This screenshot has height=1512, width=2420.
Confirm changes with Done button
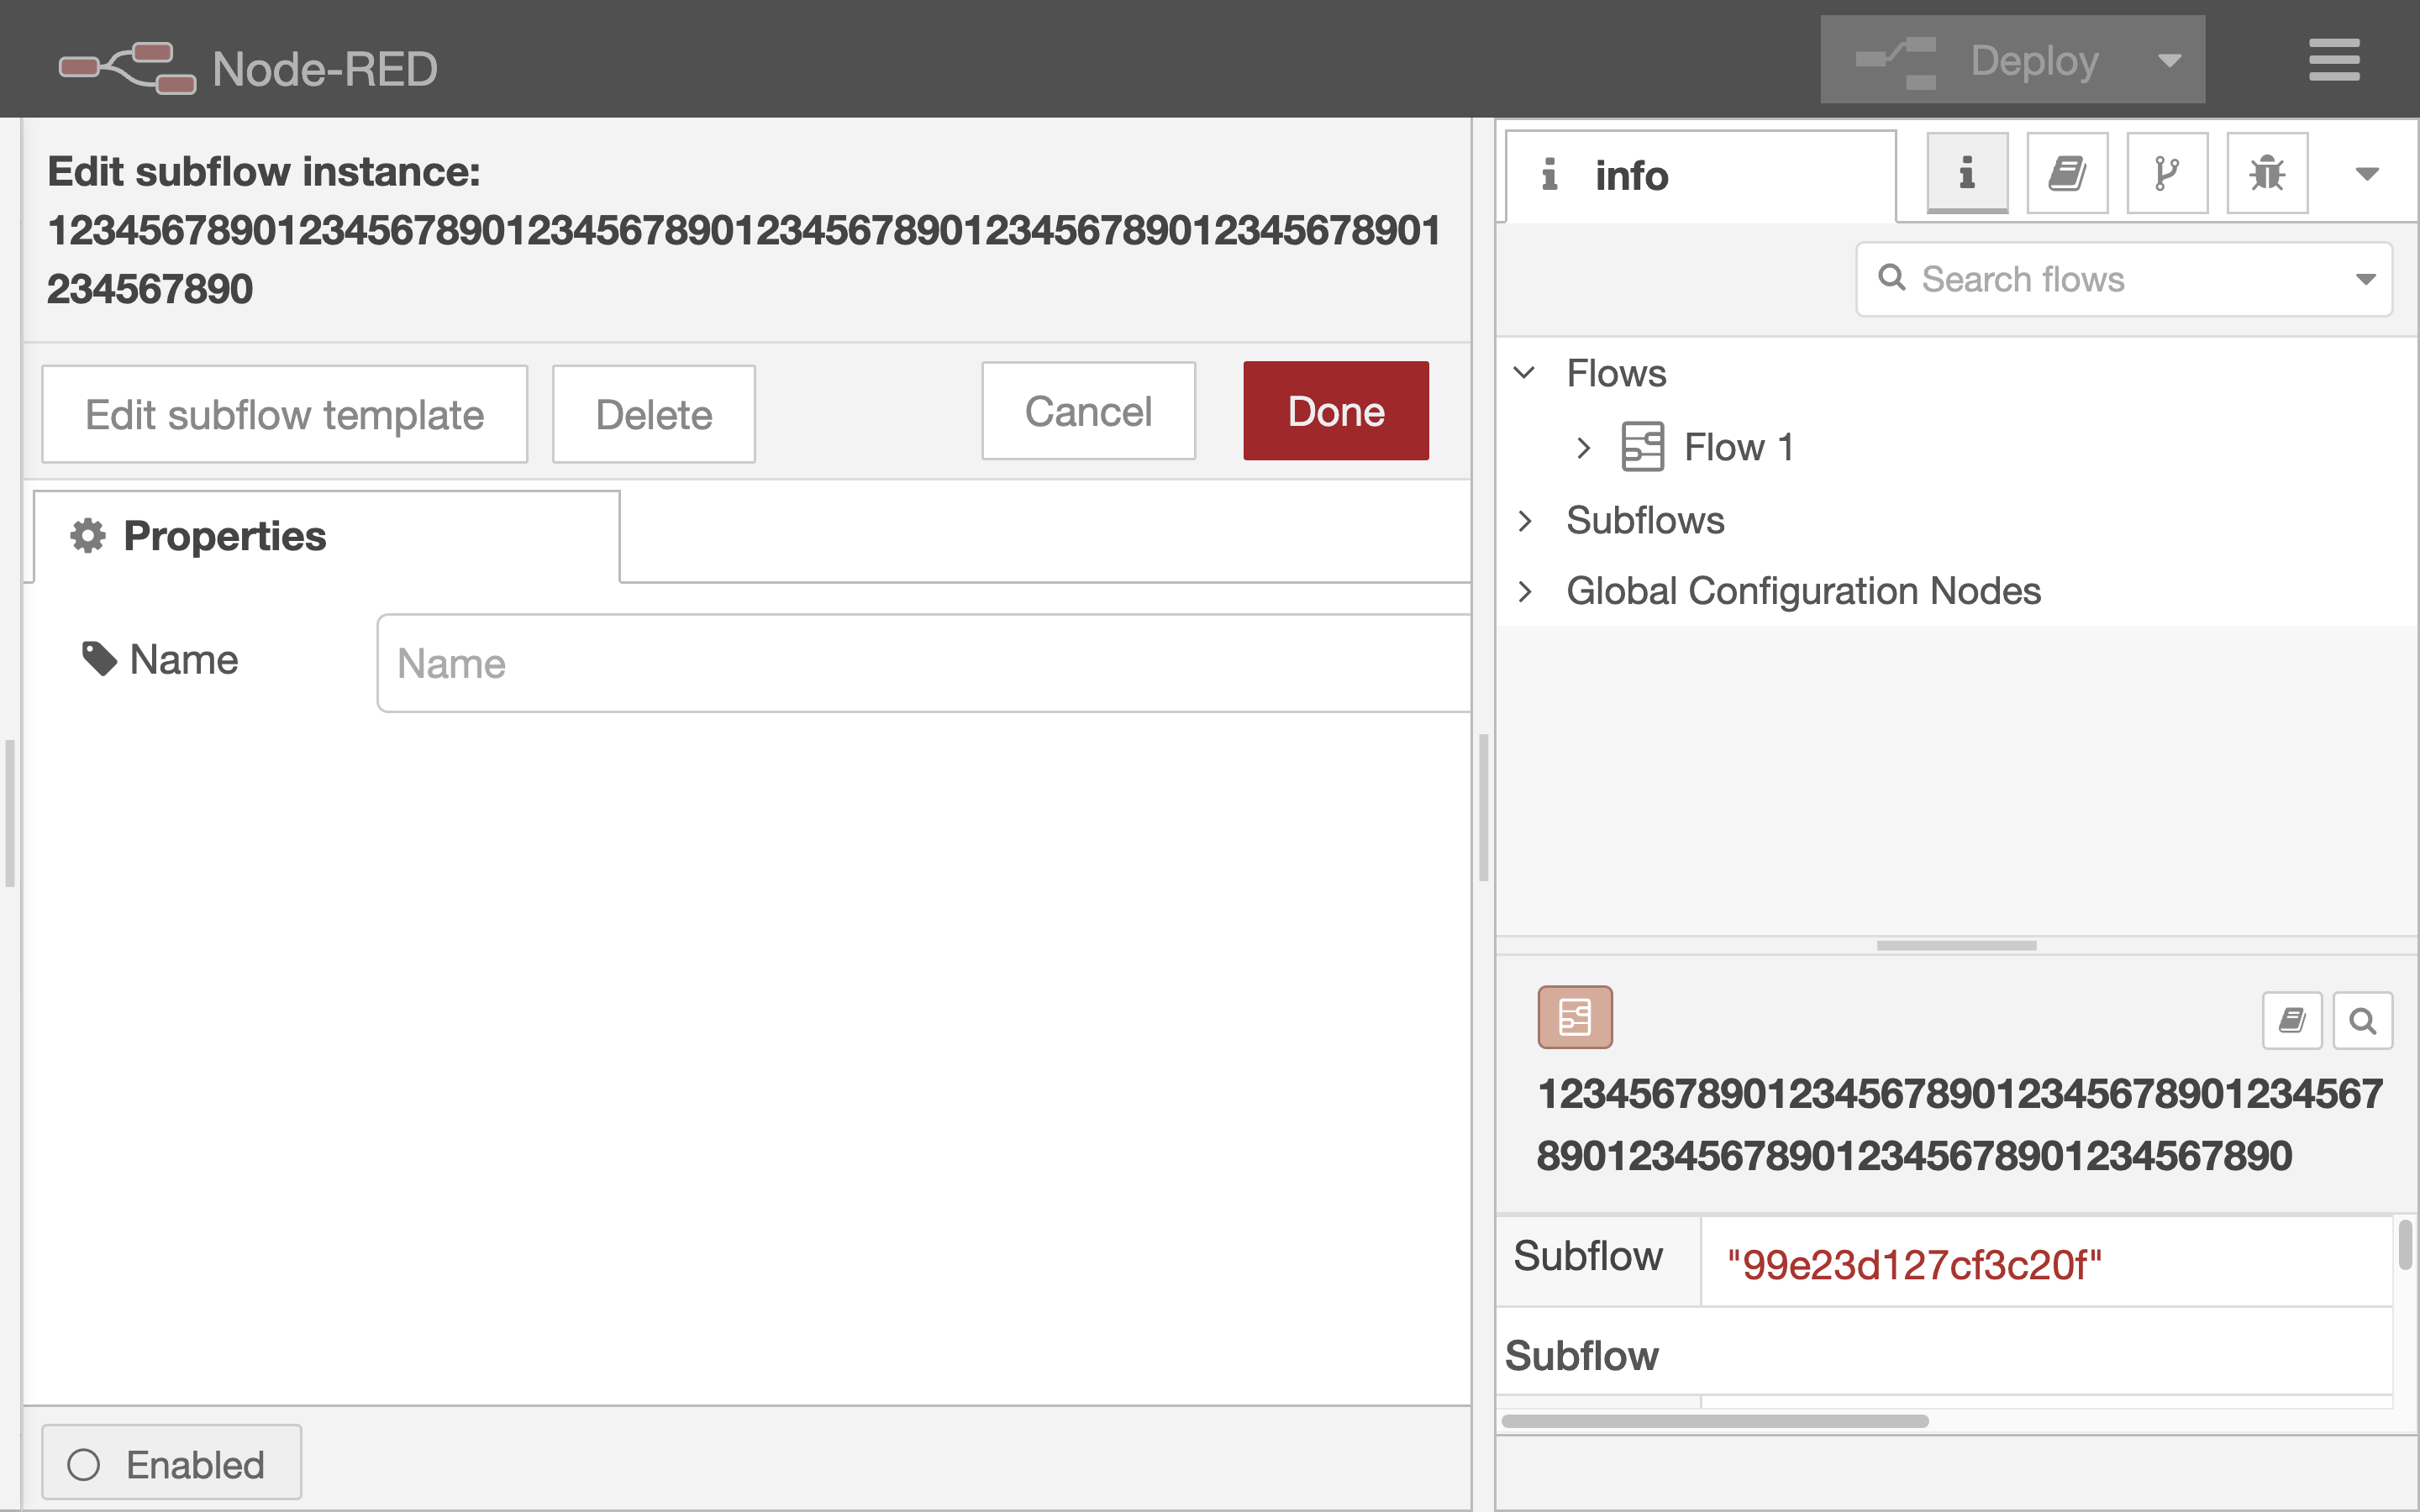[1336, 411]
